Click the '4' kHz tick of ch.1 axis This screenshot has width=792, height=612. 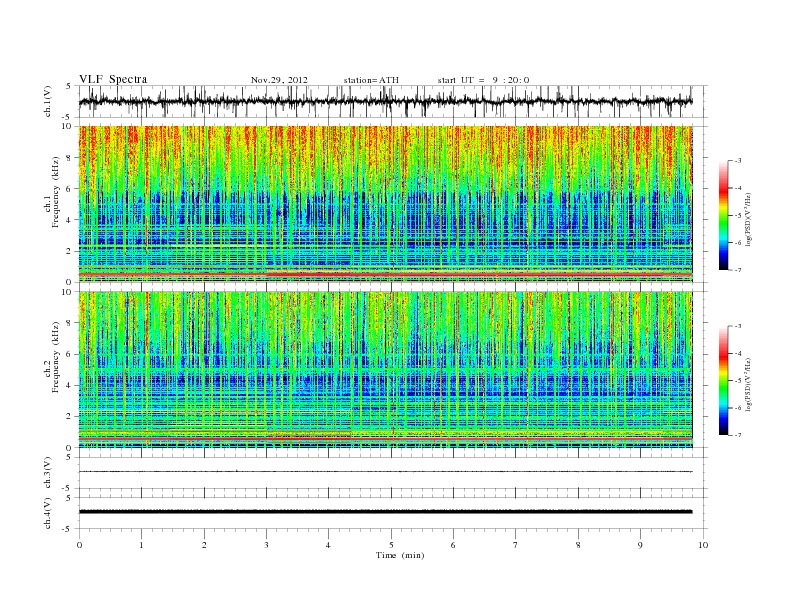click(70, 220)
